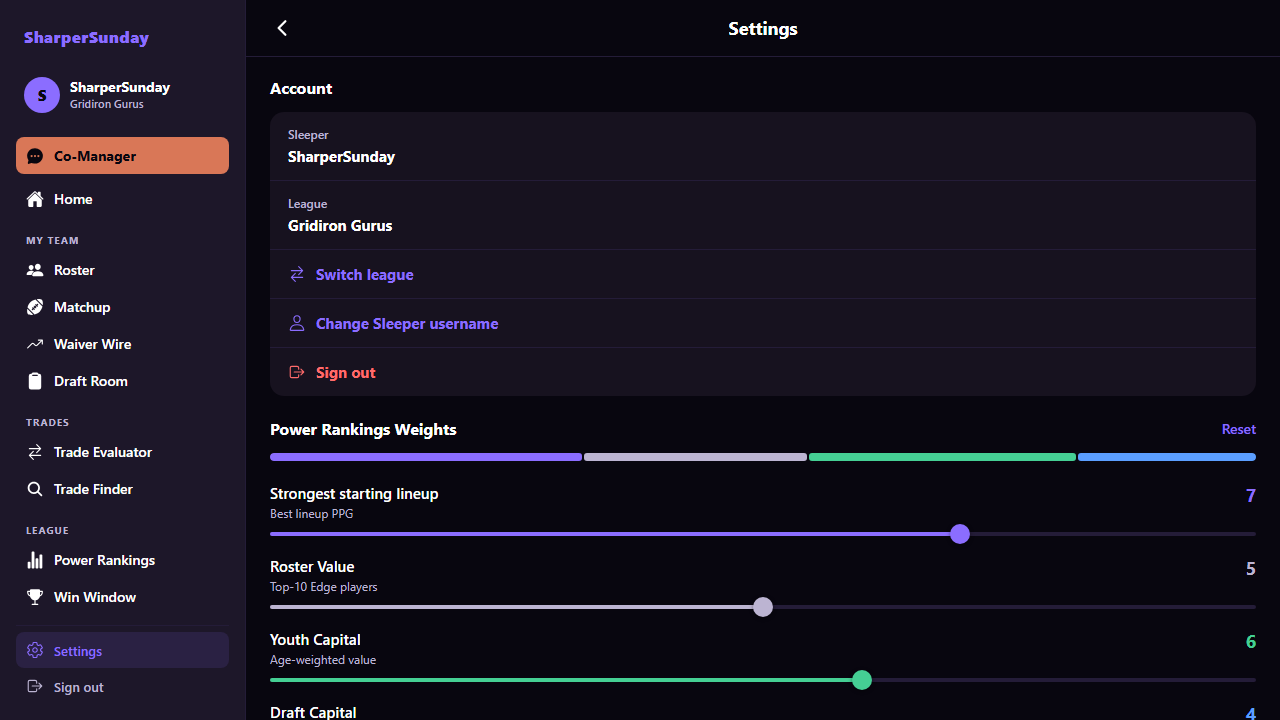The image size is (1280, 720).
Task: Click the green segment of weights bar
Action: (x=942, y=457)
